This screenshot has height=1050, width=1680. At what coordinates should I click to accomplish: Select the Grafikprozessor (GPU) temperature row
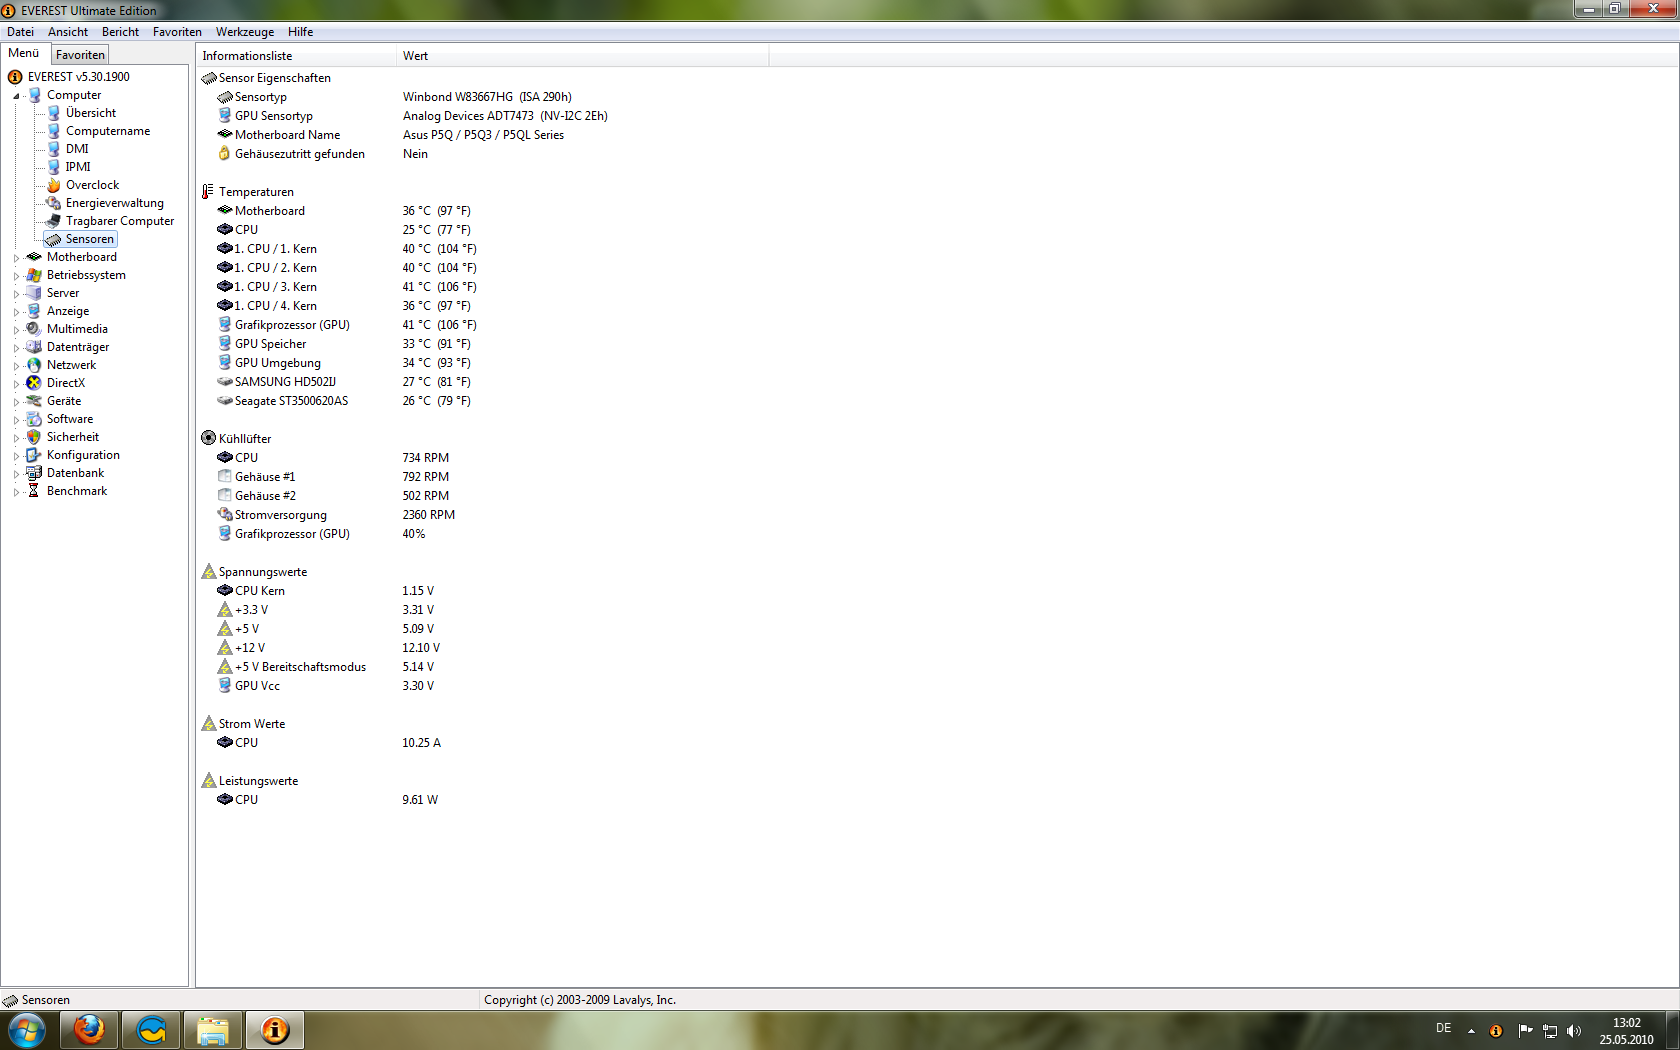click(x=484, y=325)
